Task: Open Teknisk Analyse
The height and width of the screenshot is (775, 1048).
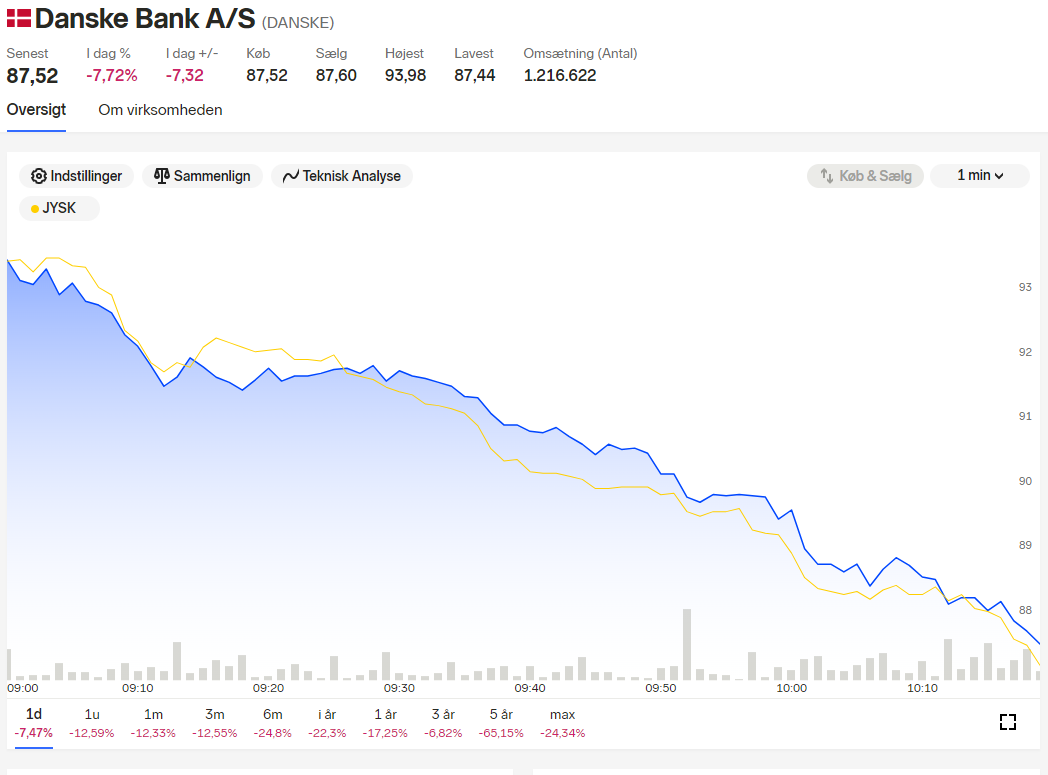Action: 342,176
